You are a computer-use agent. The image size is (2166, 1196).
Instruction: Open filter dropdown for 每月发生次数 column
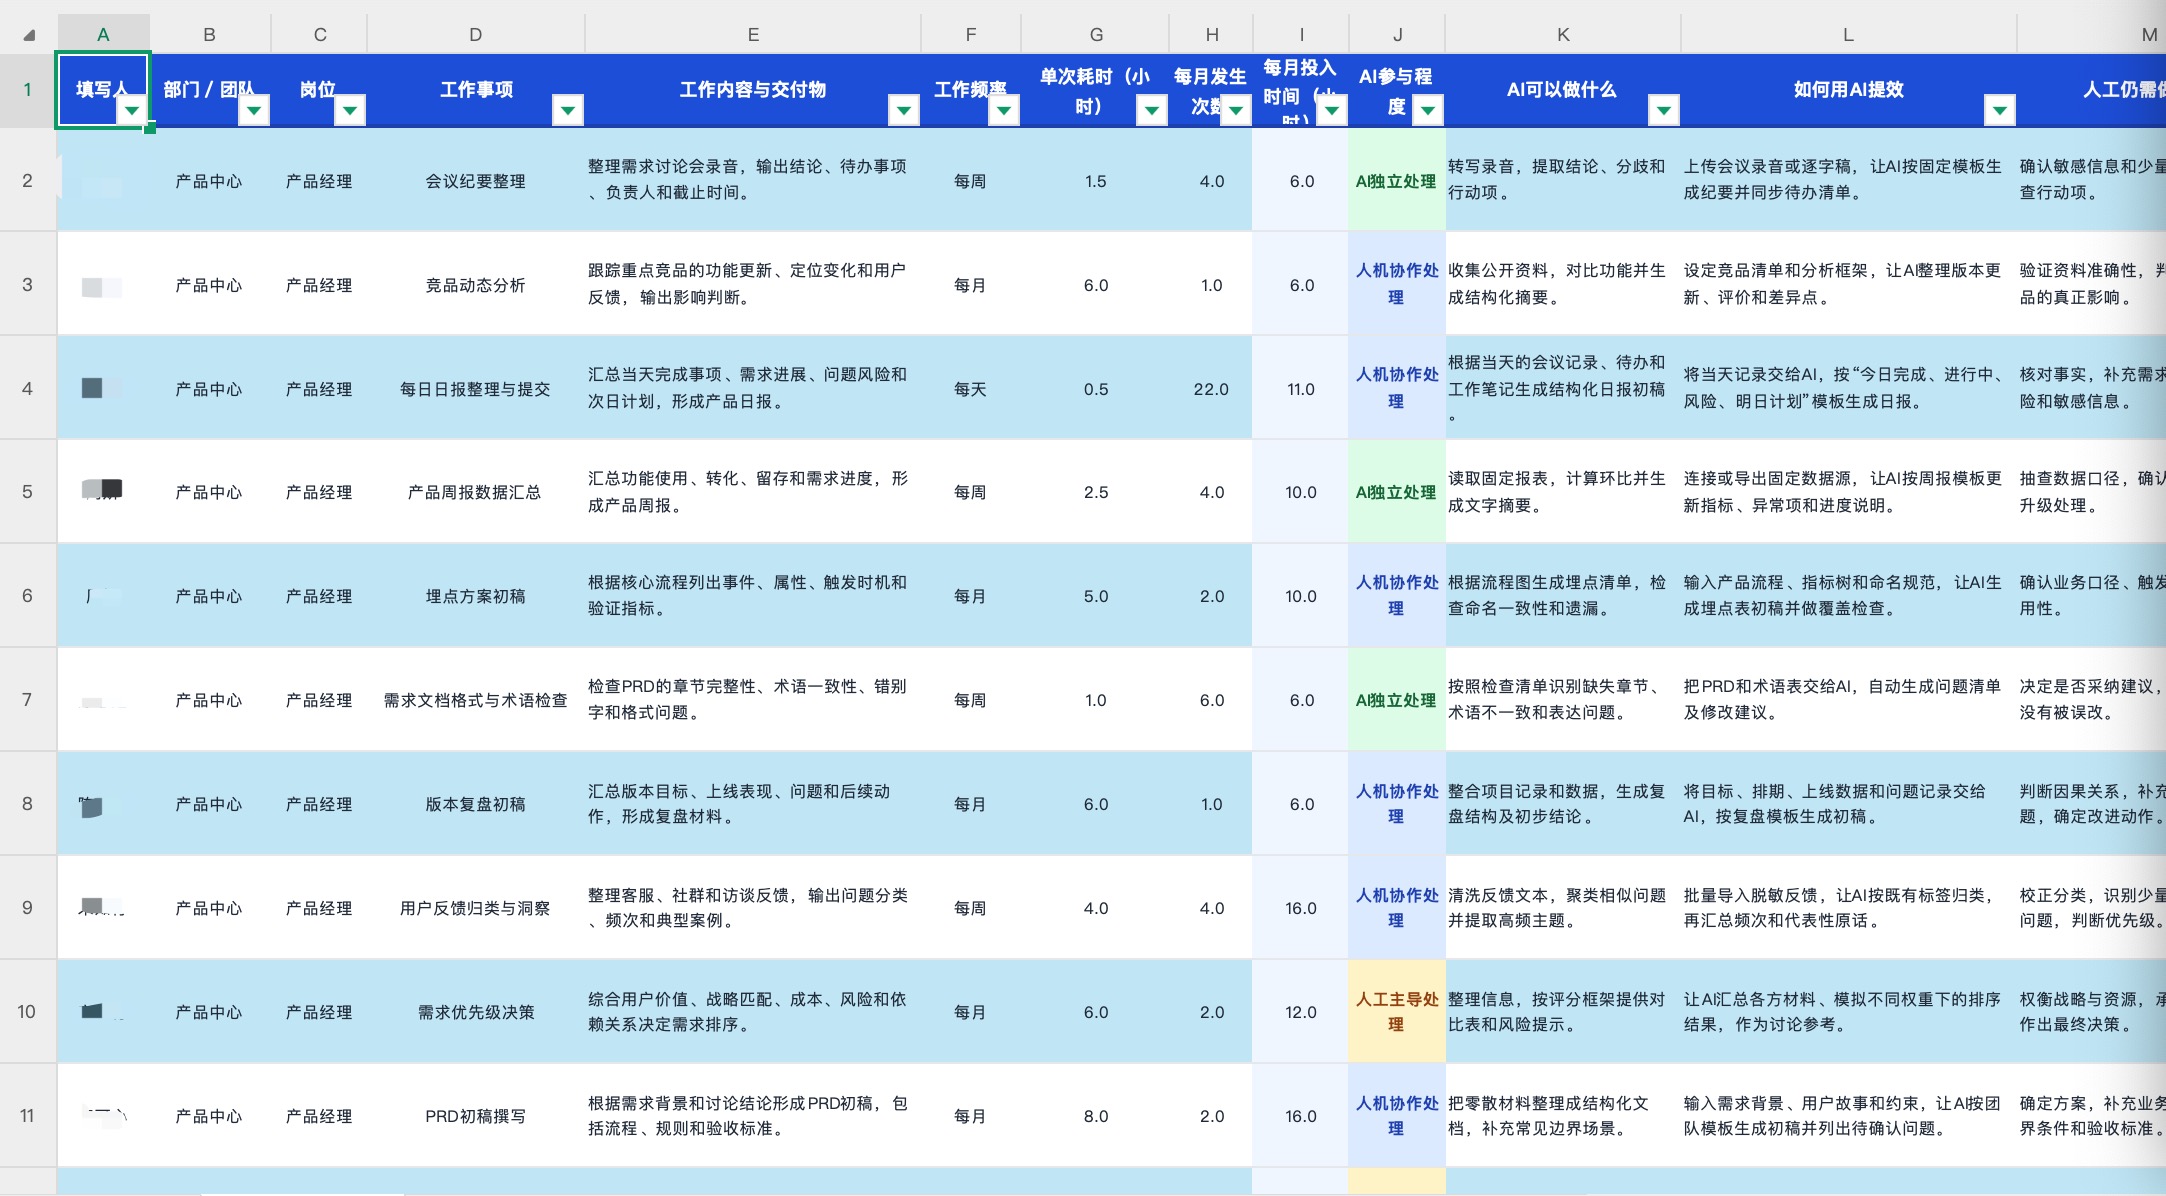pyautogui.click(x=1236, y=110)
